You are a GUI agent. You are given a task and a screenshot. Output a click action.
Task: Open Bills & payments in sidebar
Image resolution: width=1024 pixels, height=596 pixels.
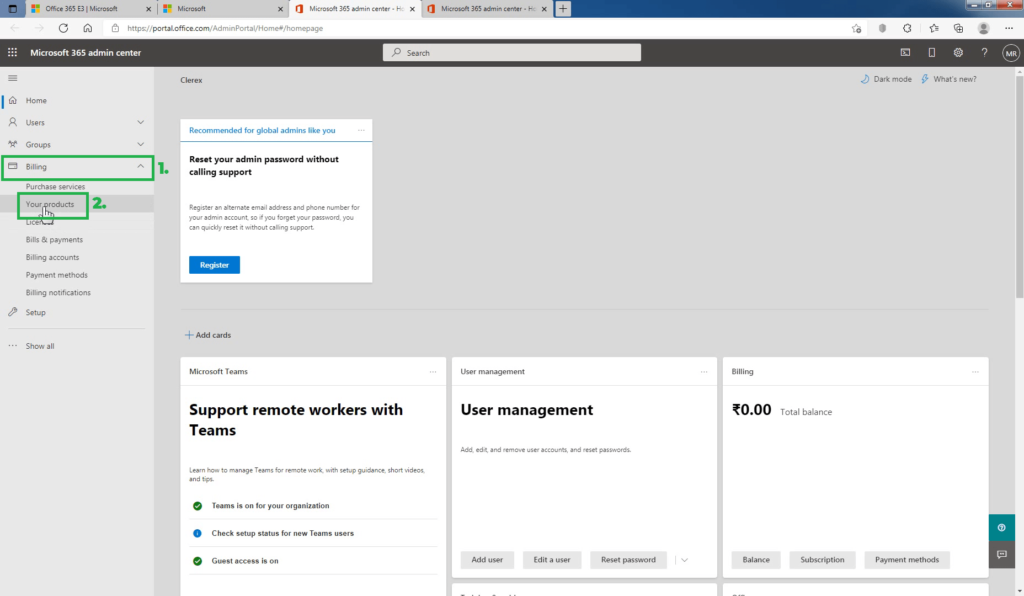(54, 240)
